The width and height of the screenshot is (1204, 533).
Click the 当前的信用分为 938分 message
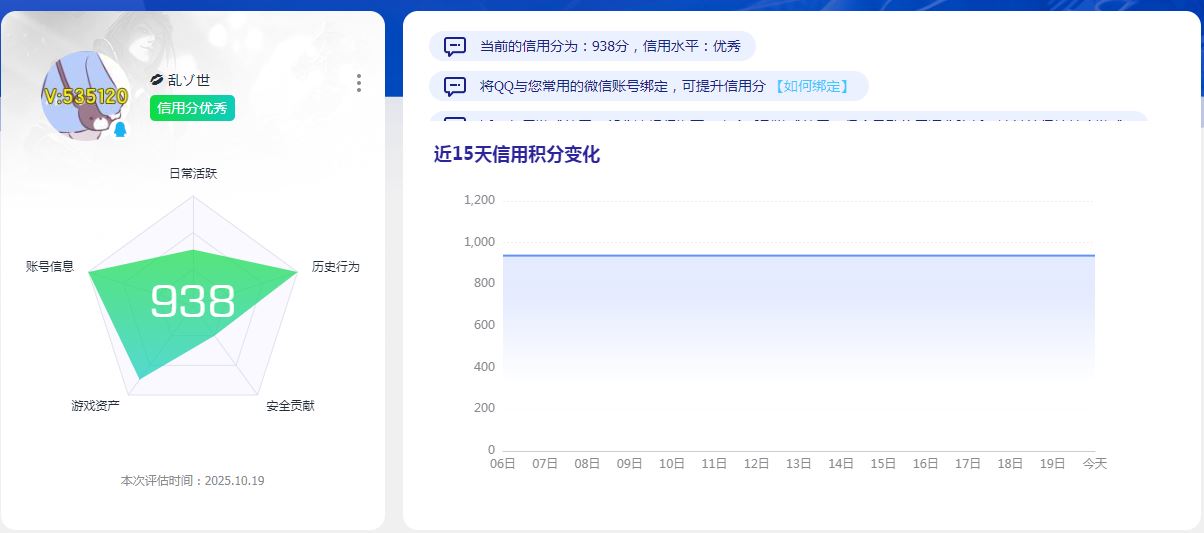(x=610, y=46)
